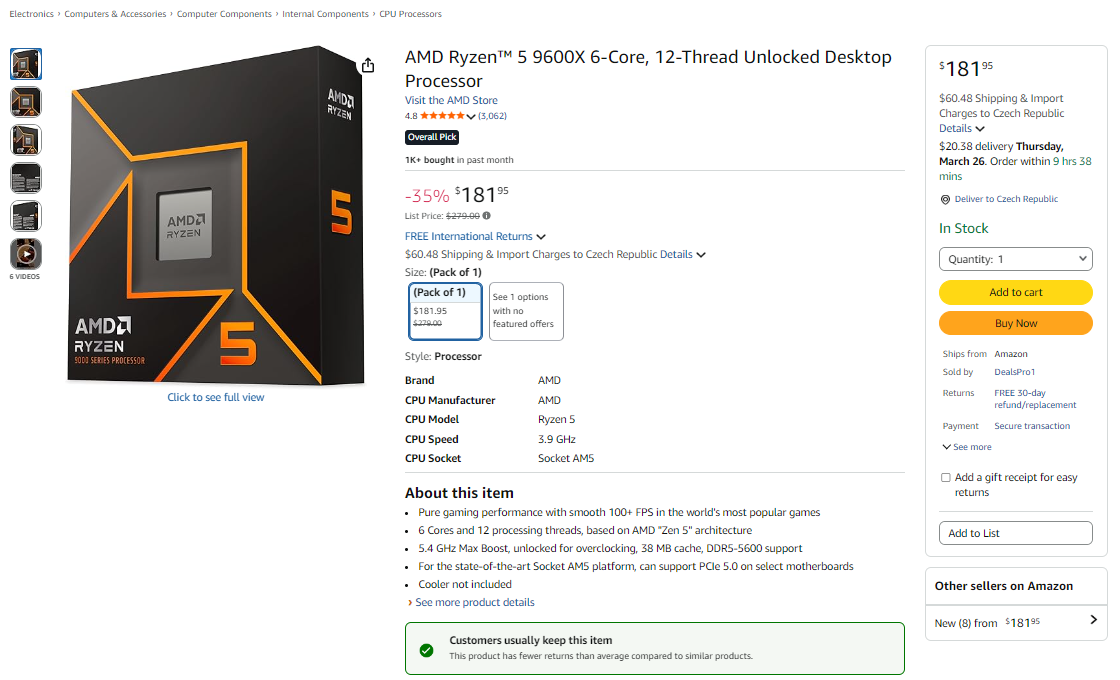Click the green checkmark keep-item icon
The width and height of the screenshot is (1120, 680).
426,650
